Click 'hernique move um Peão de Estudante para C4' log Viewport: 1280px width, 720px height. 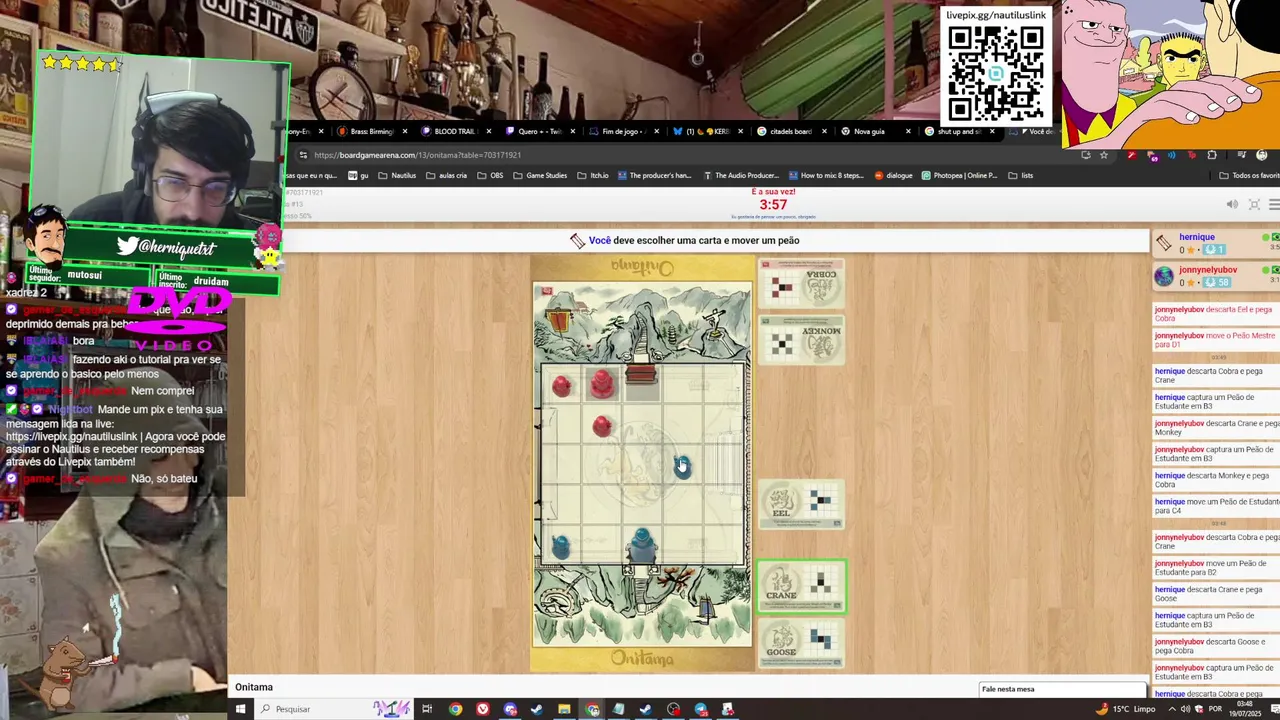(x=1216, y=506)
